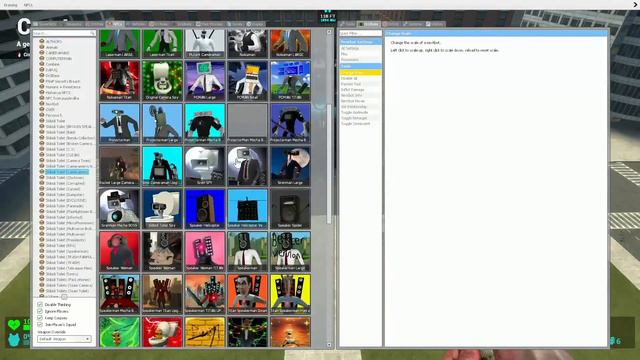Spawn the Laserman LARGE NPC
The image size is (640, 360).
point(119,43)
